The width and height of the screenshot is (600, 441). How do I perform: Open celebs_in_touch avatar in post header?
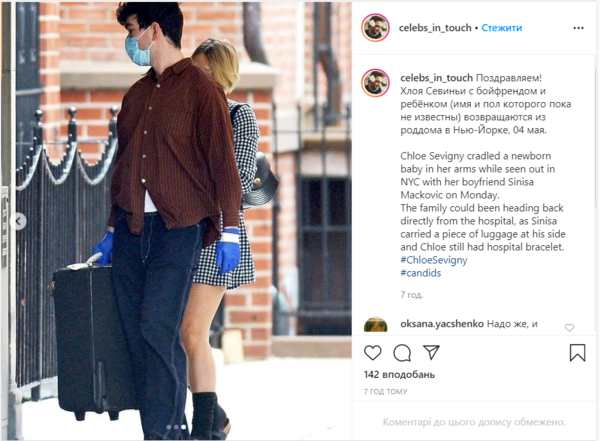point(375,28)
